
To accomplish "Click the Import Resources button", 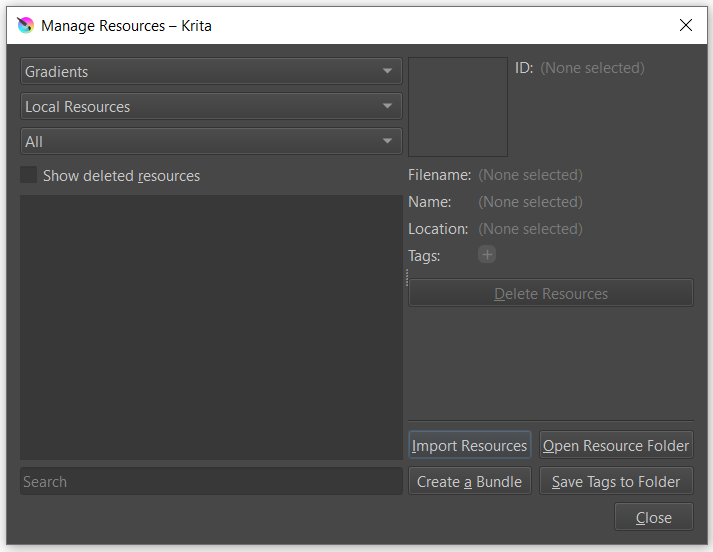I will click(469, 446).
